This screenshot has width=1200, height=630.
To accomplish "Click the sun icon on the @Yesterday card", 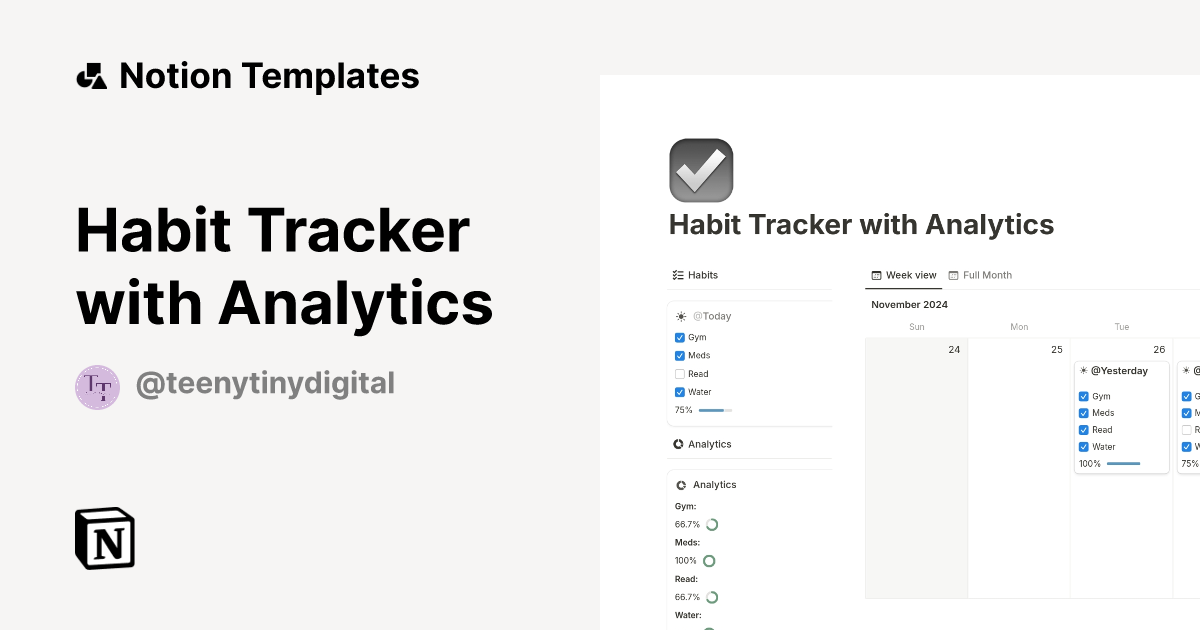I will click(x=1083, y=370).
